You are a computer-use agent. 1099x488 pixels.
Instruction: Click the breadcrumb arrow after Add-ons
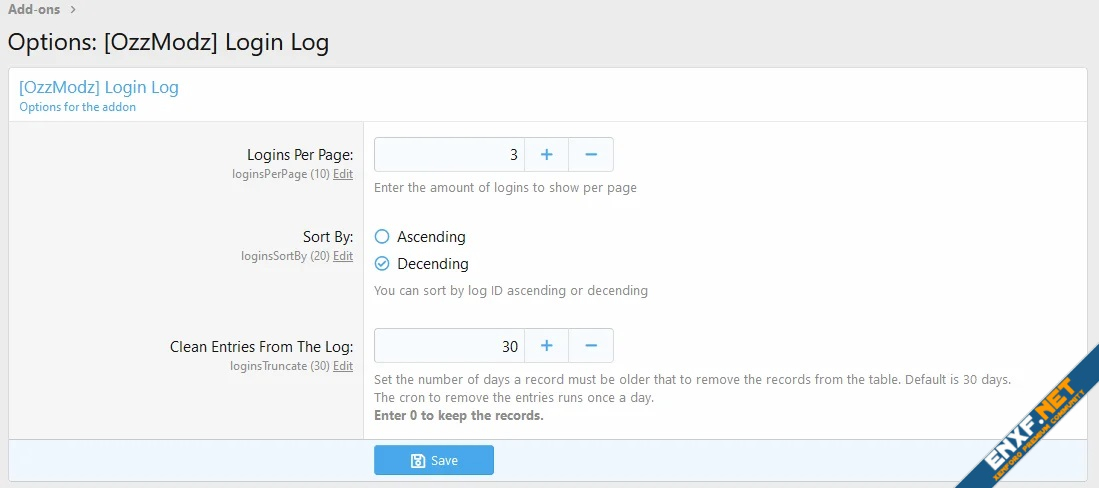click(73, 10)
